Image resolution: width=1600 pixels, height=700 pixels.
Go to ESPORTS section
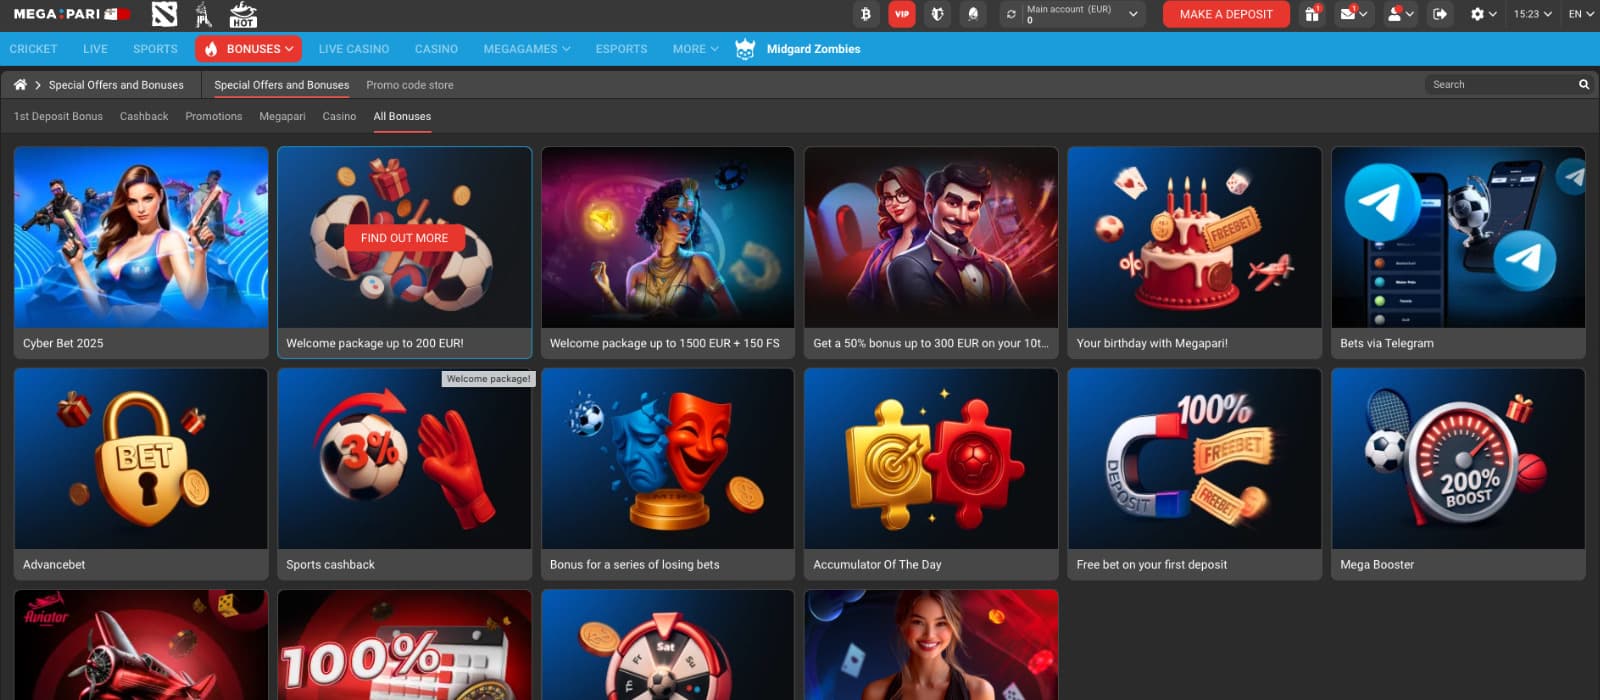[x=621, y=49]
